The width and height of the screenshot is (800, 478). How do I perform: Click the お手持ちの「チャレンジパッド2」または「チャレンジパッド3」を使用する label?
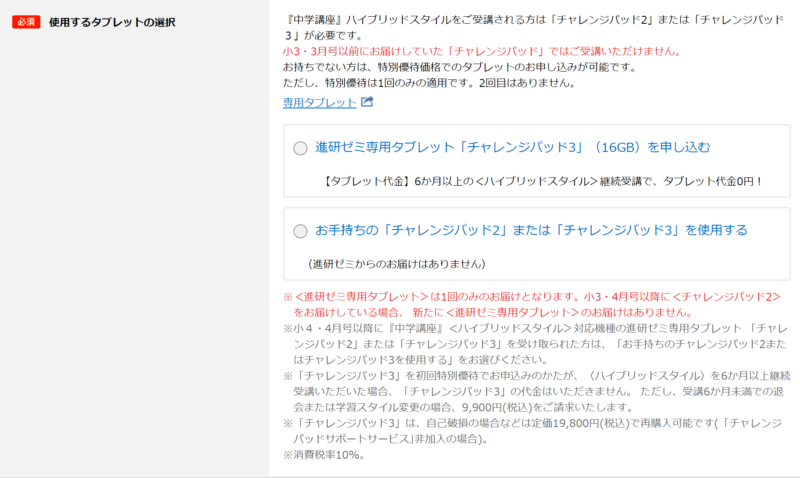(531, 230)
